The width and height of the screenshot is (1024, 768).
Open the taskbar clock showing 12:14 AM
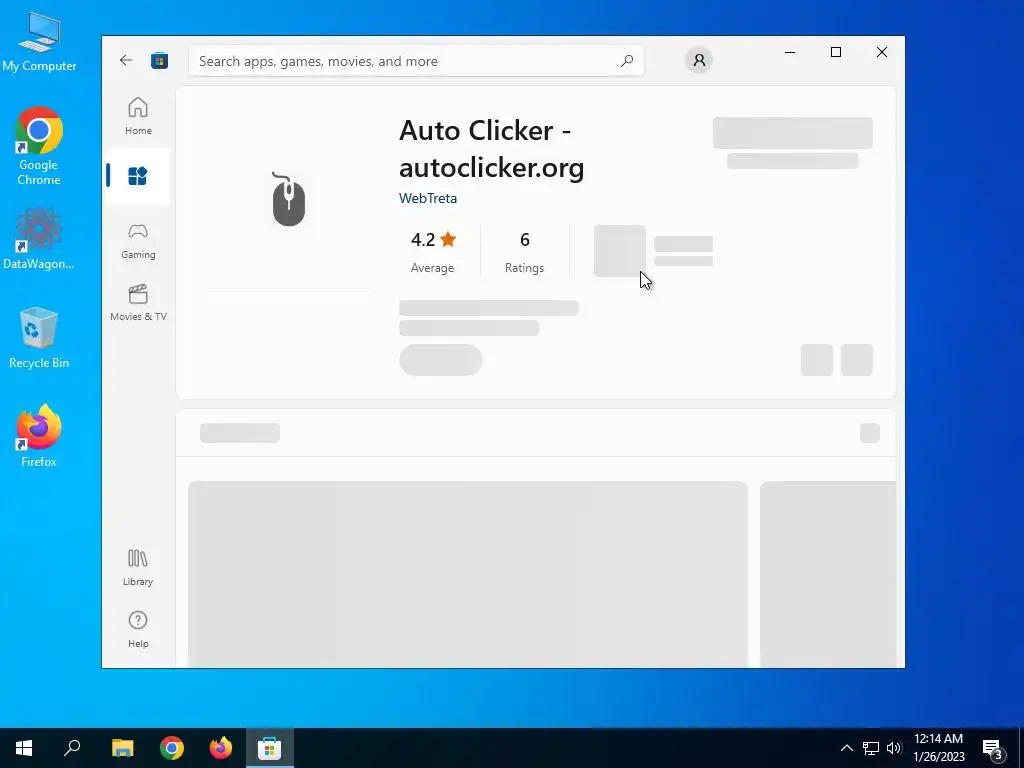tap(938, 748)
